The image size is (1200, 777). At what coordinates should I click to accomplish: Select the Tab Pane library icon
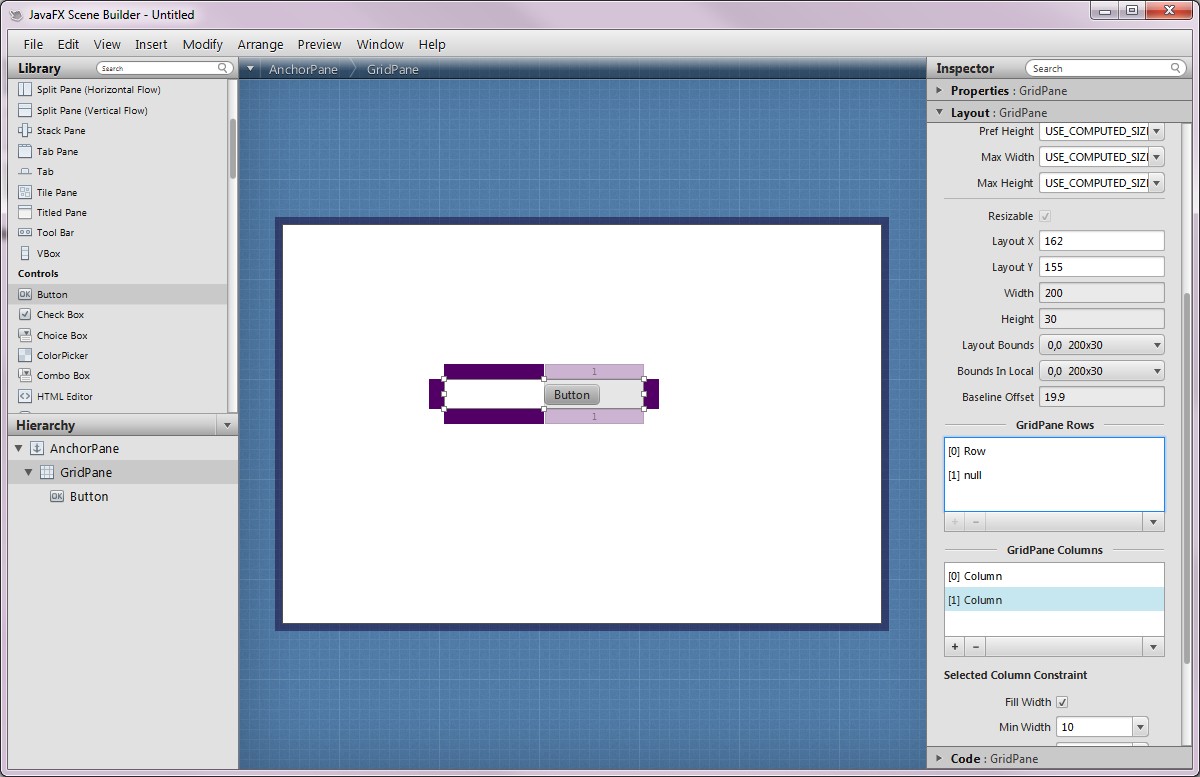pos(25,151)
